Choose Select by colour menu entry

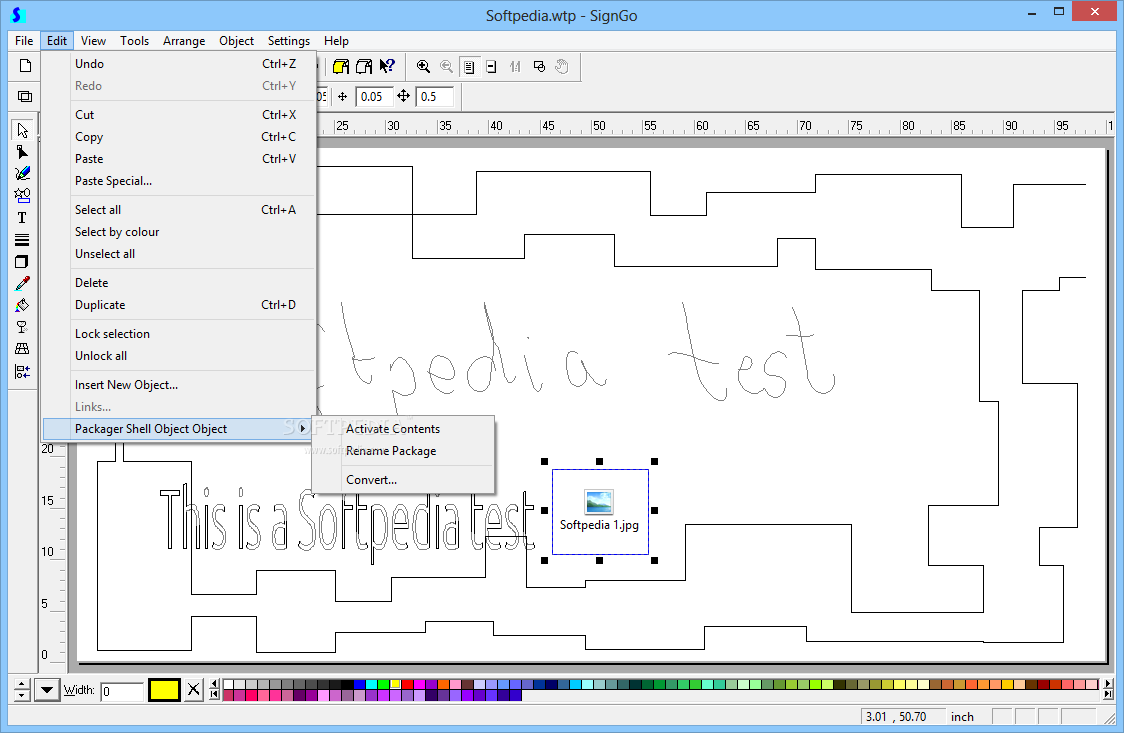point(179,232)
